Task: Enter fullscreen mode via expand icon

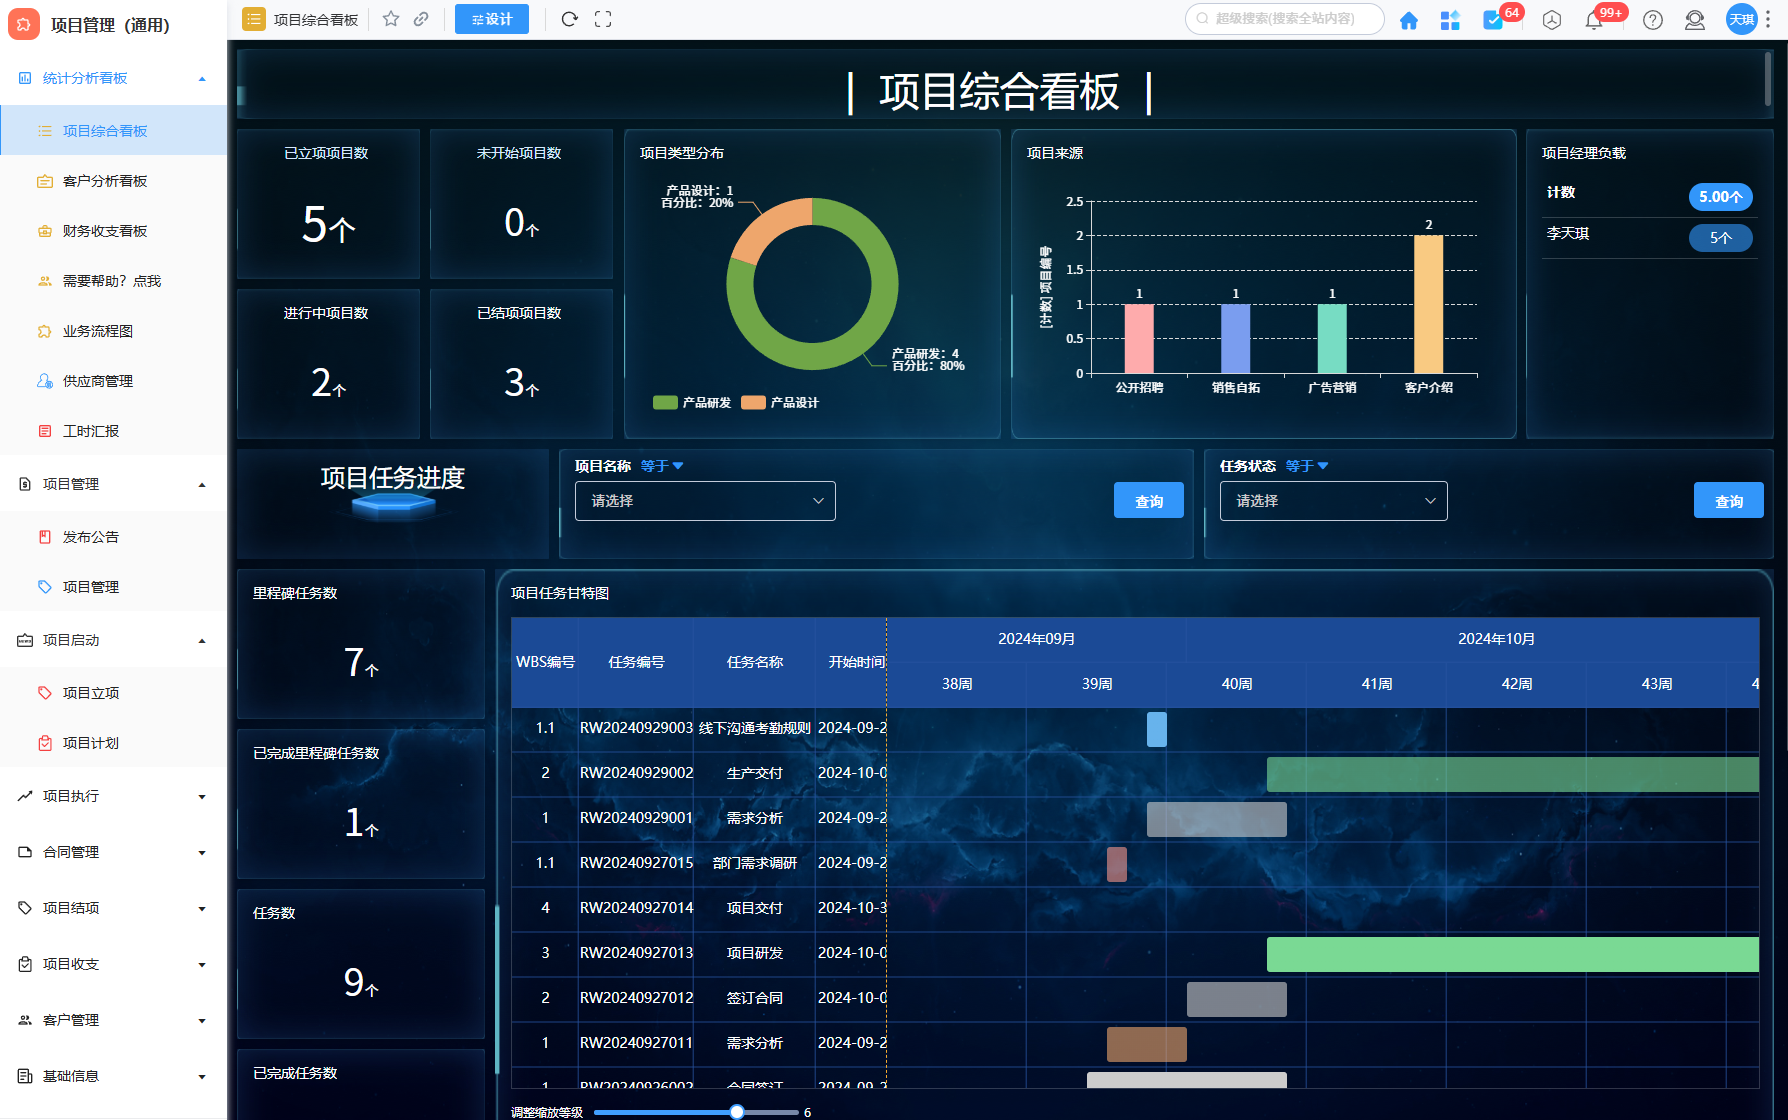Action: [x=603, y=19]
